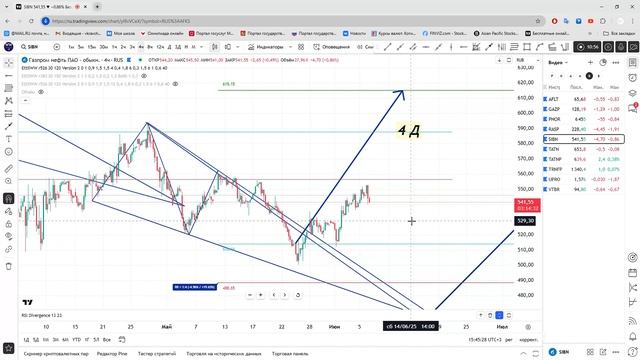640x360 pixels.
Task: Add a symbol to the watchlist
Action: click(x=590, y=62)
